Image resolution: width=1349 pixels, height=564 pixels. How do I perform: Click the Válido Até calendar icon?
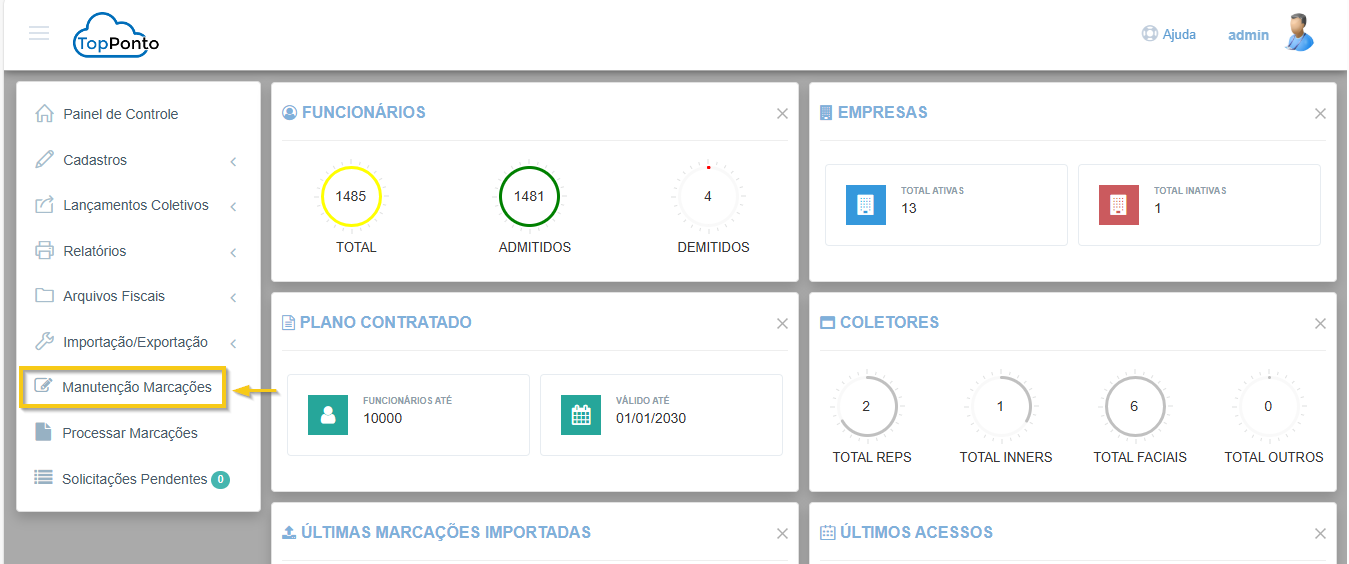(x=581, y=415)
